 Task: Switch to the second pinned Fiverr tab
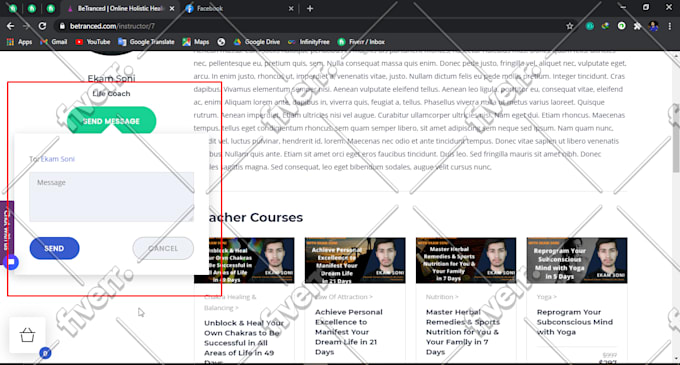pos(32,8)
